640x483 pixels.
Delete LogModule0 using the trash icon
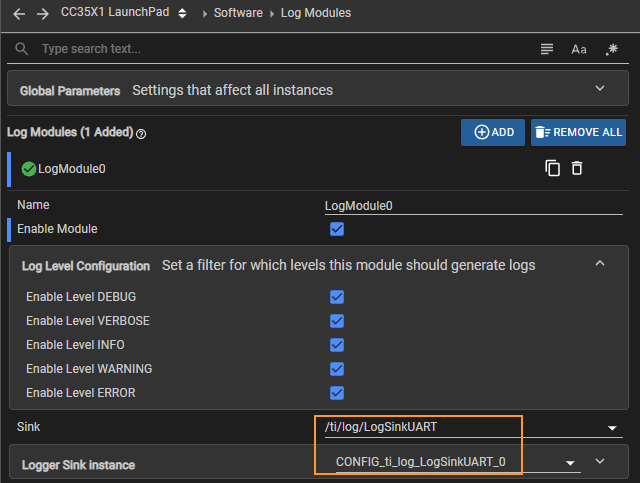coord(577,168)
